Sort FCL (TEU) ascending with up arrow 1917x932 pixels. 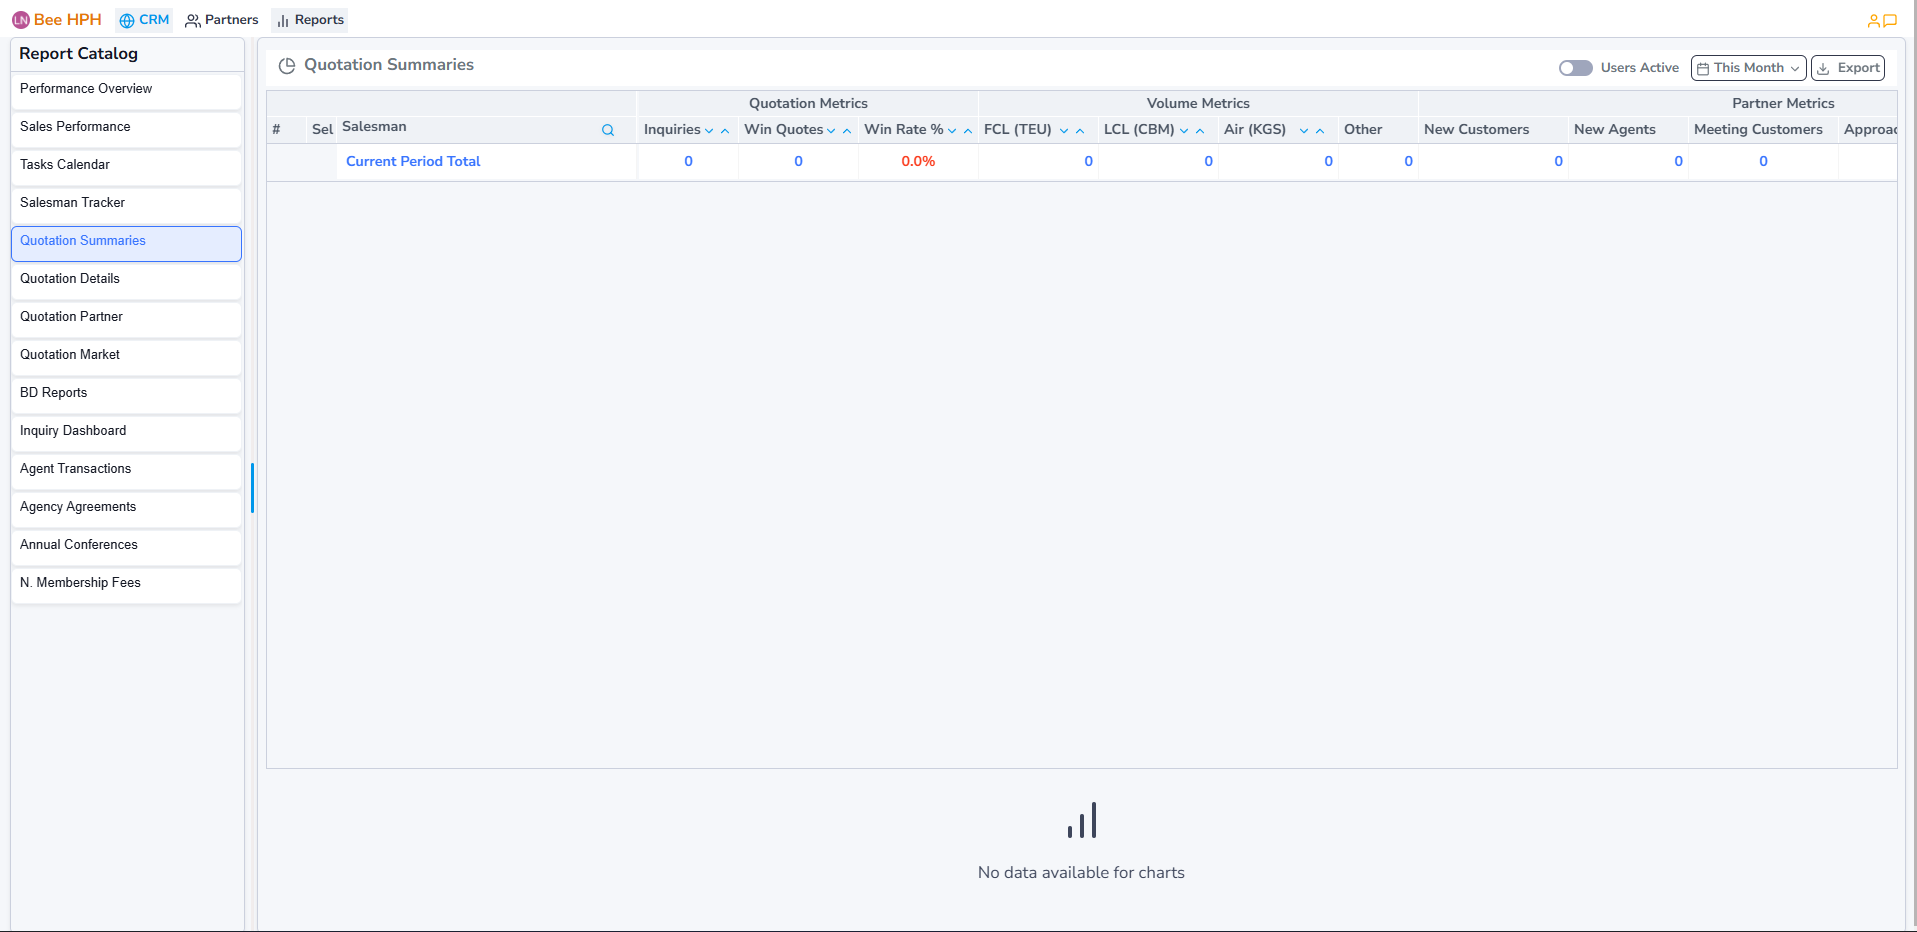[x=1080, y=131]
